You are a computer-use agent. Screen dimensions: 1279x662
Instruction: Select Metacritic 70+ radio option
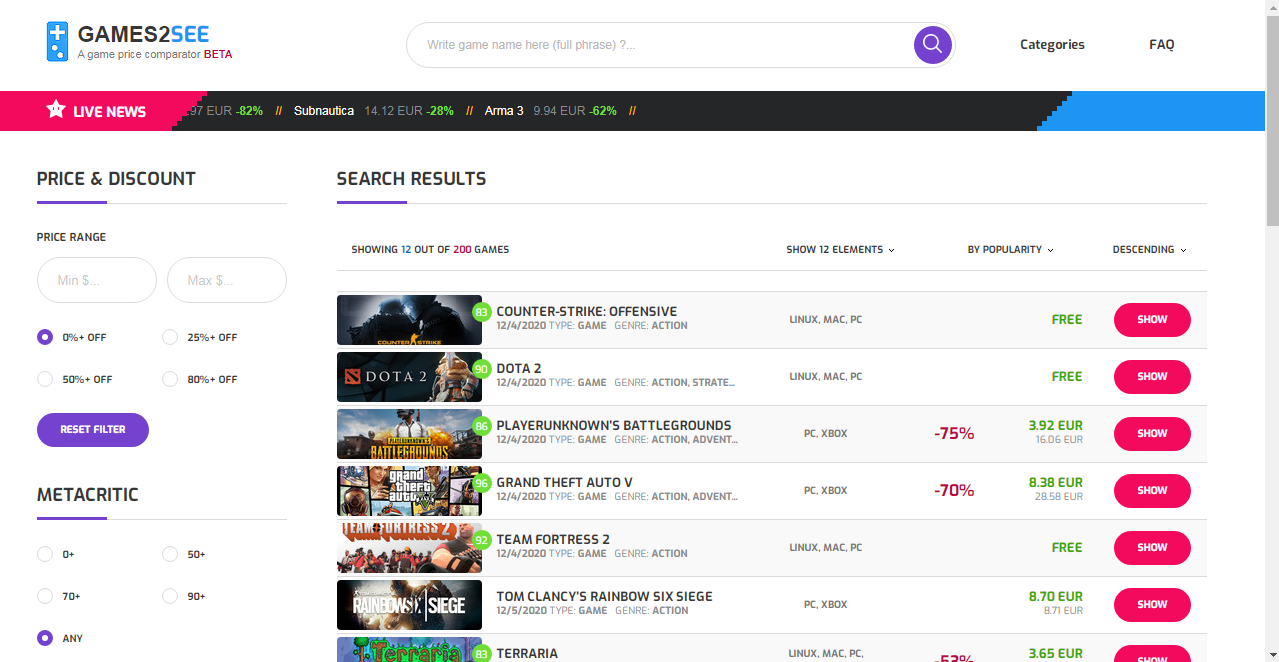[45, 596]
